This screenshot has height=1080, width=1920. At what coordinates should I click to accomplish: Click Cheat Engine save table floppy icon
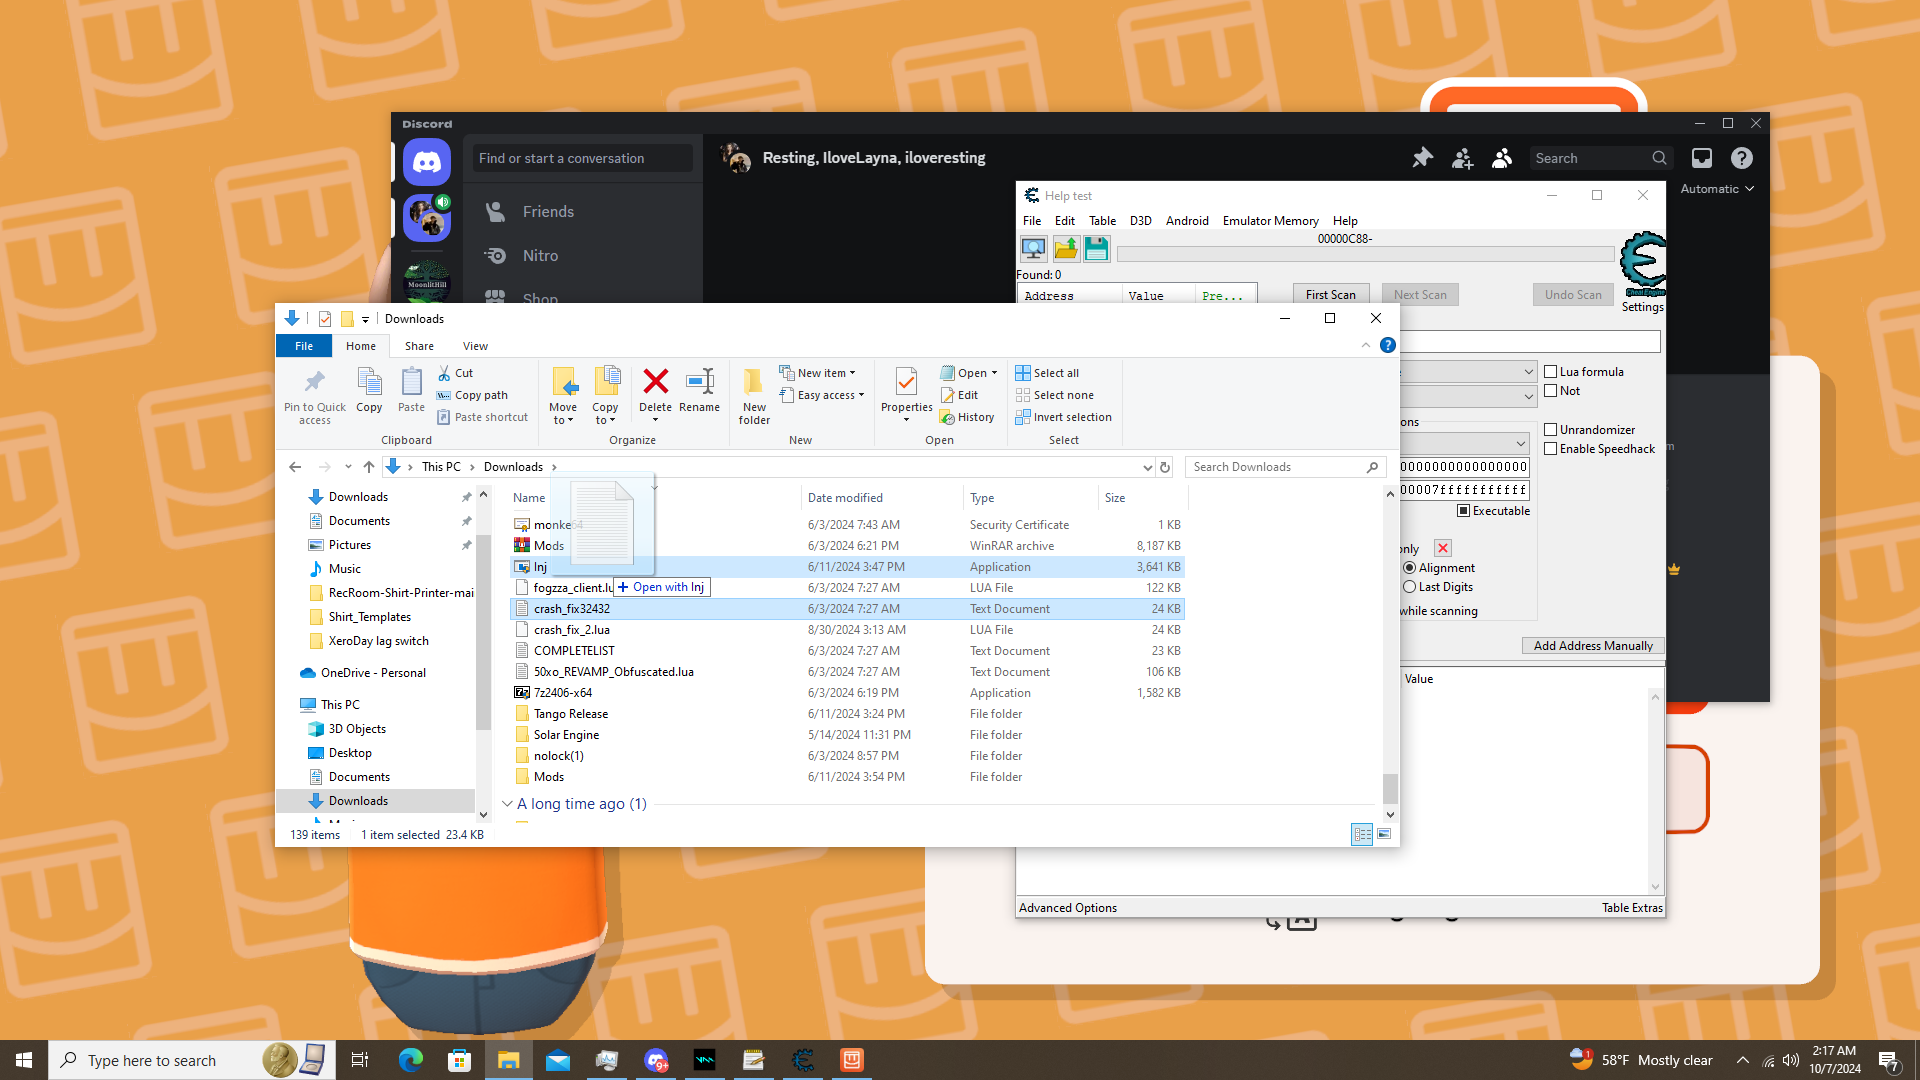tap(1096, 249)
